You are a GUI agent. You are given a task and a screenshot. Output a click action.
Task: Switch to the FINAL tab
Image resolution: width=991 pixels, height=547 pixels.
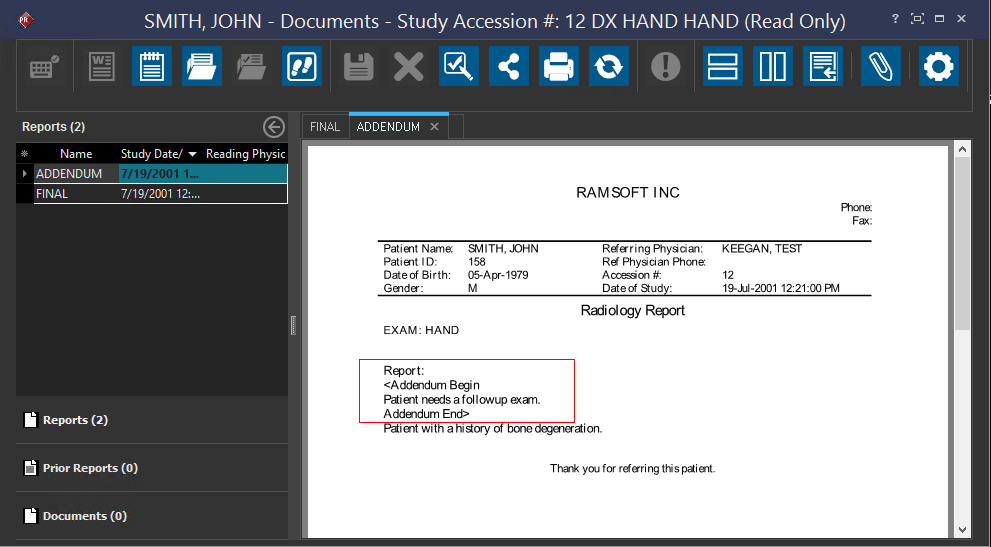click(325, 127)
